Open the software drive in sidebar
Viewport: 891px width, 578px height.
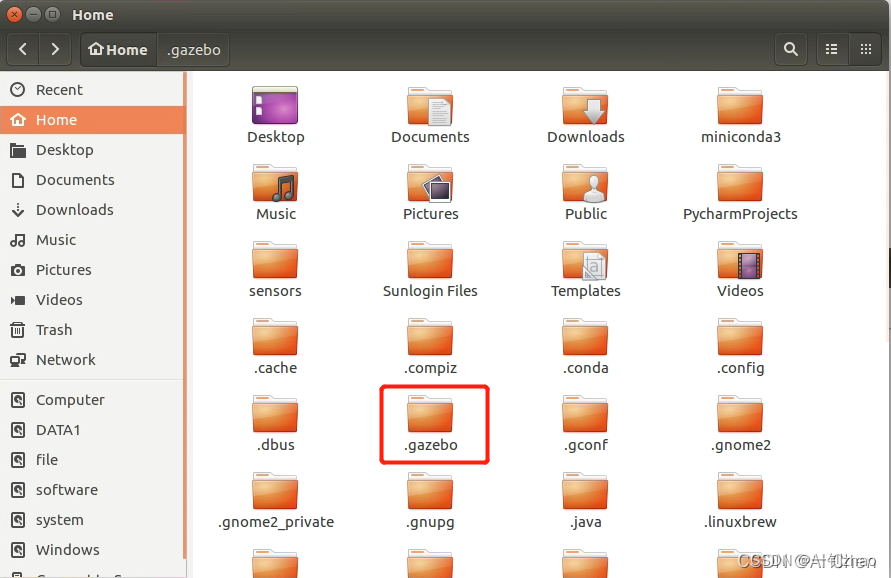[x=93, y=490]
